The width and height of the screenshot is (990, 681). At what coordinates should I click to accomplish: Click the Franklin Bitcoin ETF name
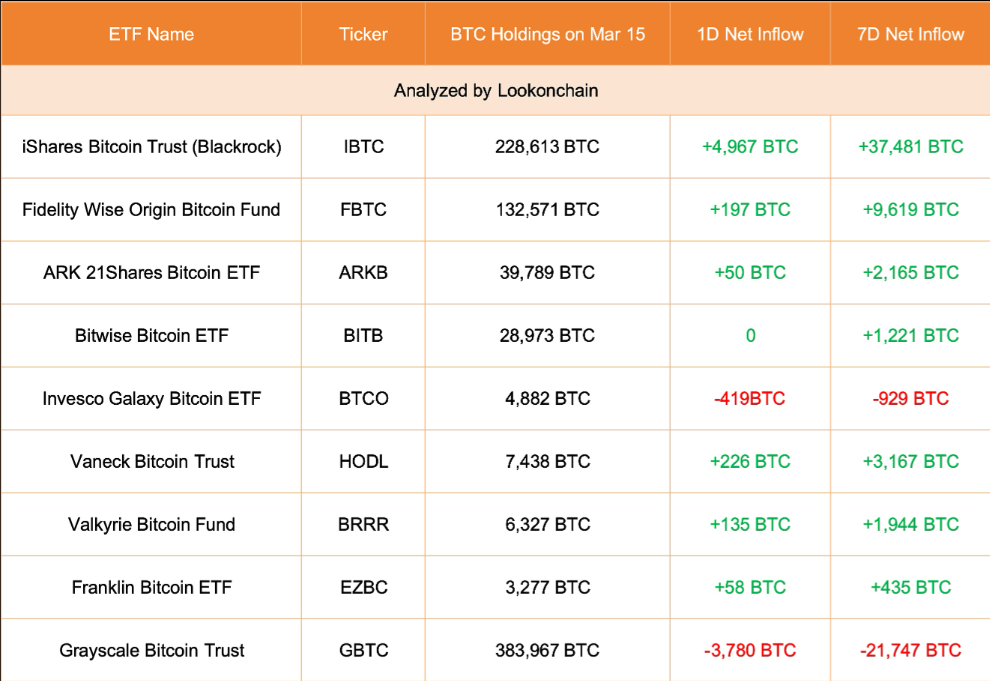coord(151,588)
